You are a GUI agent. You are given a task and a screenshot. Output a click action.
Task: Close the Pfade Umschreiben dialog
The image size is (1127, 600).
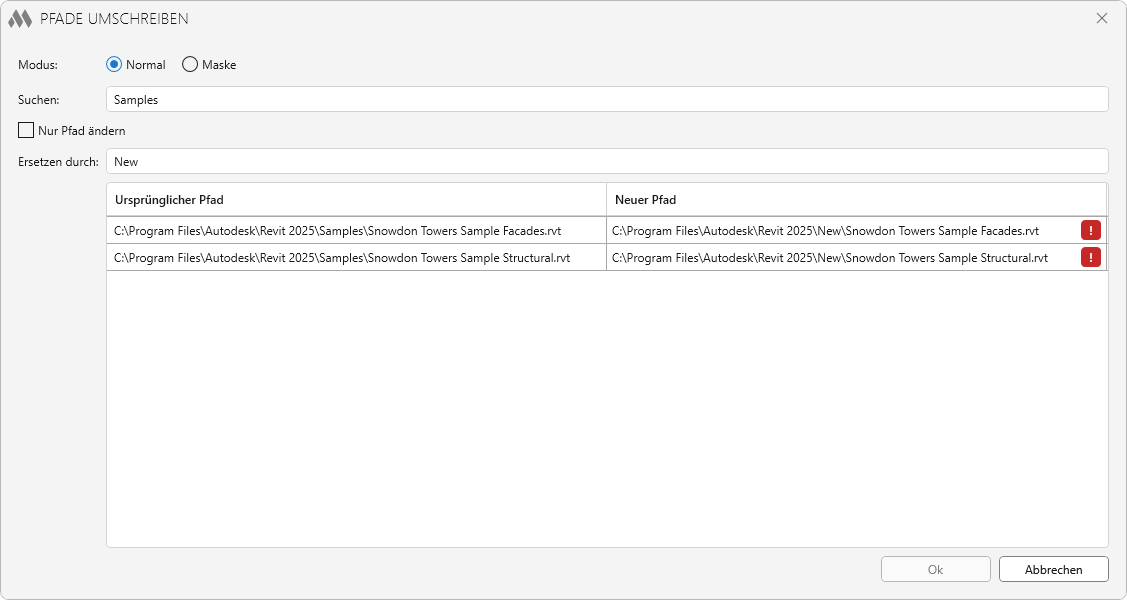(1102, 19)
